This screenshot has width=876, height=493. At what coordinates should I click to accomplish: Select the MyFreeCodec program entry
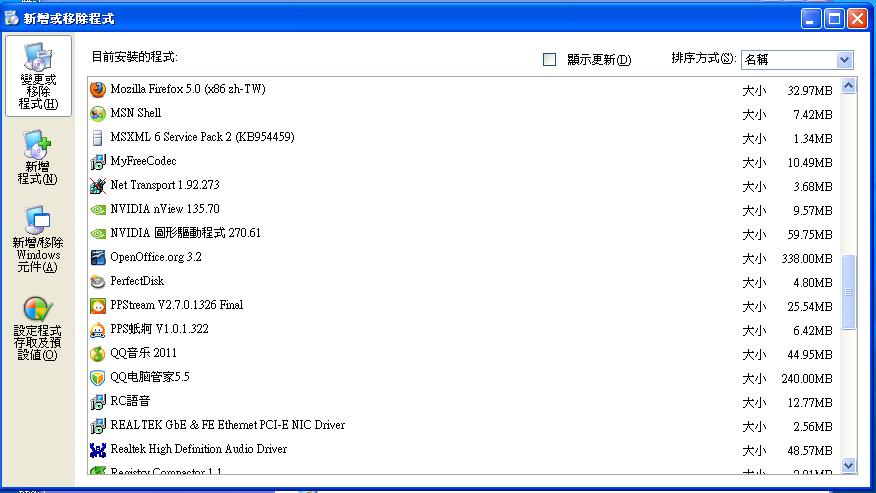tap(464, 162)
